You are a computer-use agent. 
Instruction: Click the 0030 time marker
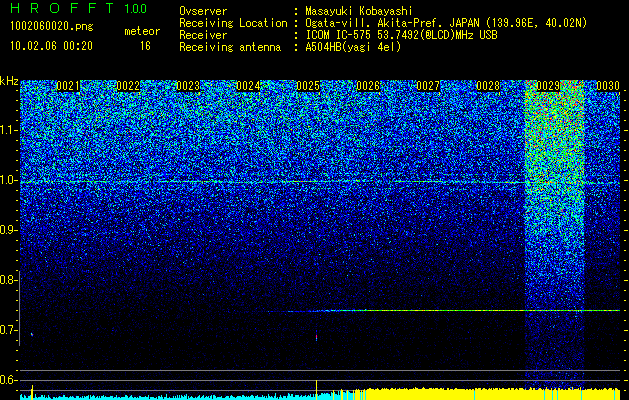(x=608, y=86)
